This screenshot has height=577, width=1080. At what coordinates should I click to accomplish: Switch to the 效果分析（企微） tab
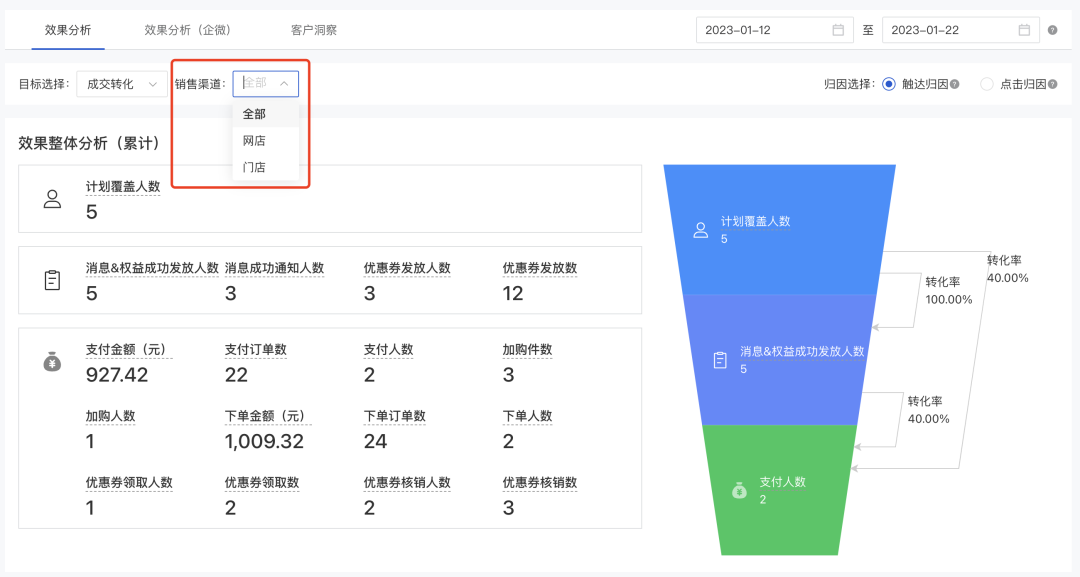[189, 30]
